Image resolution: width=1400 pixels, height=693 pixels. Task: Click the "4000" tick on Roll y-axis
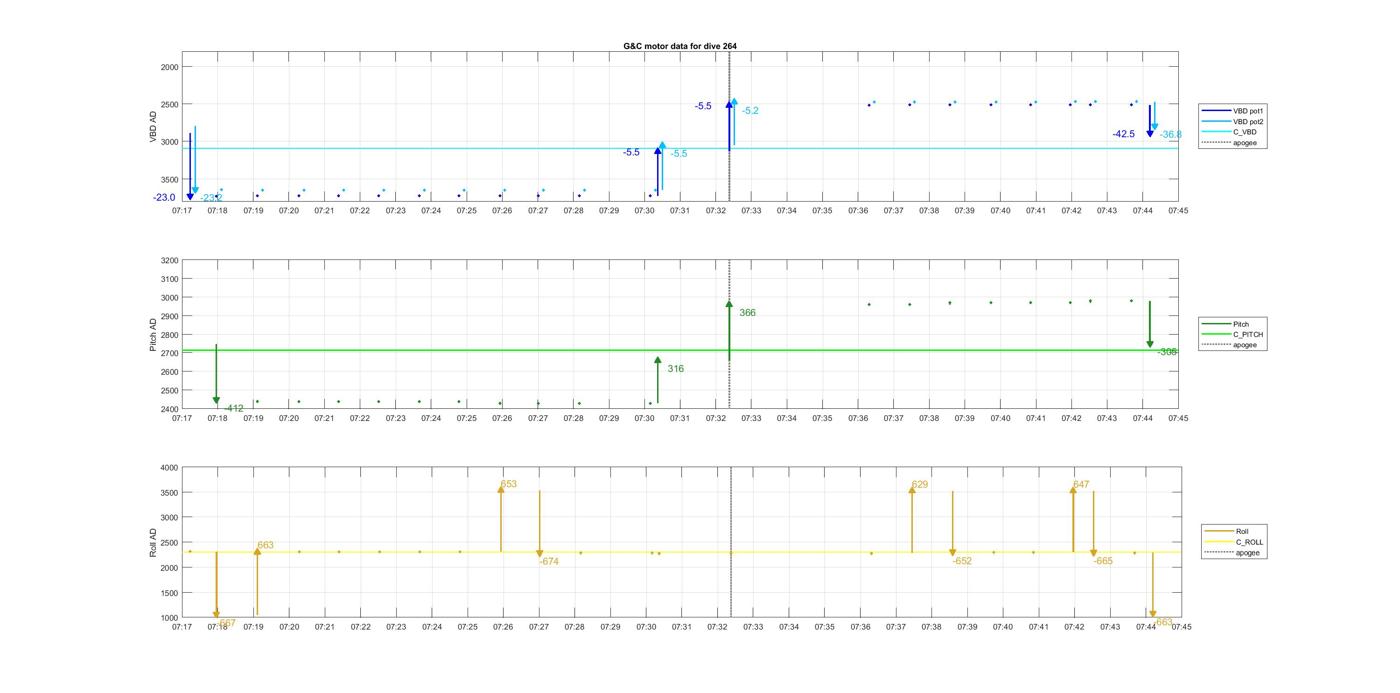pyautogui.click(x=169, y=468)
